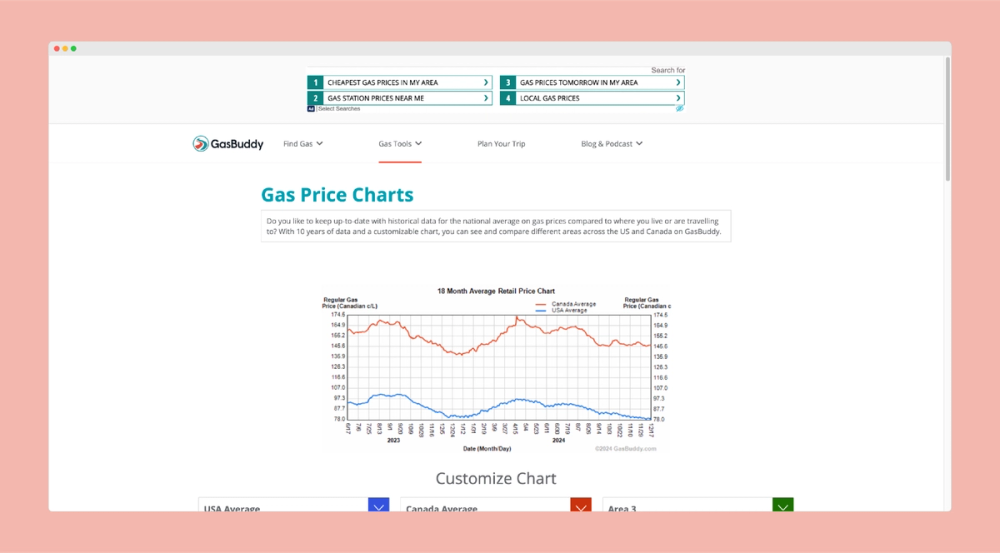The image size is (1000, 553).
Task: Click the red close window button
Action: pyautogui.click(x=57, y=48)
